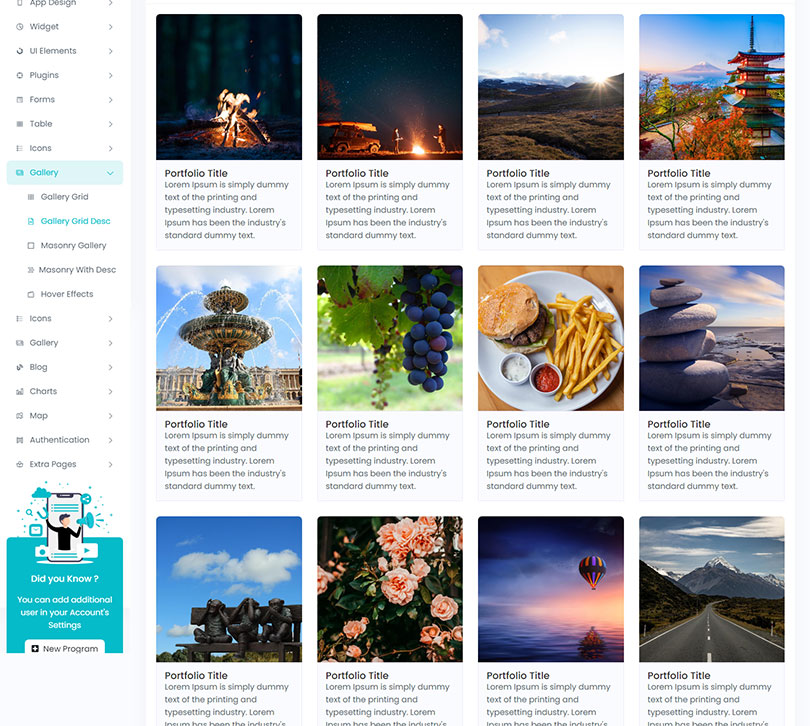Click the Map icon in sidebar
This screenshot has height=726, width=810.
(x=20, y=416)
